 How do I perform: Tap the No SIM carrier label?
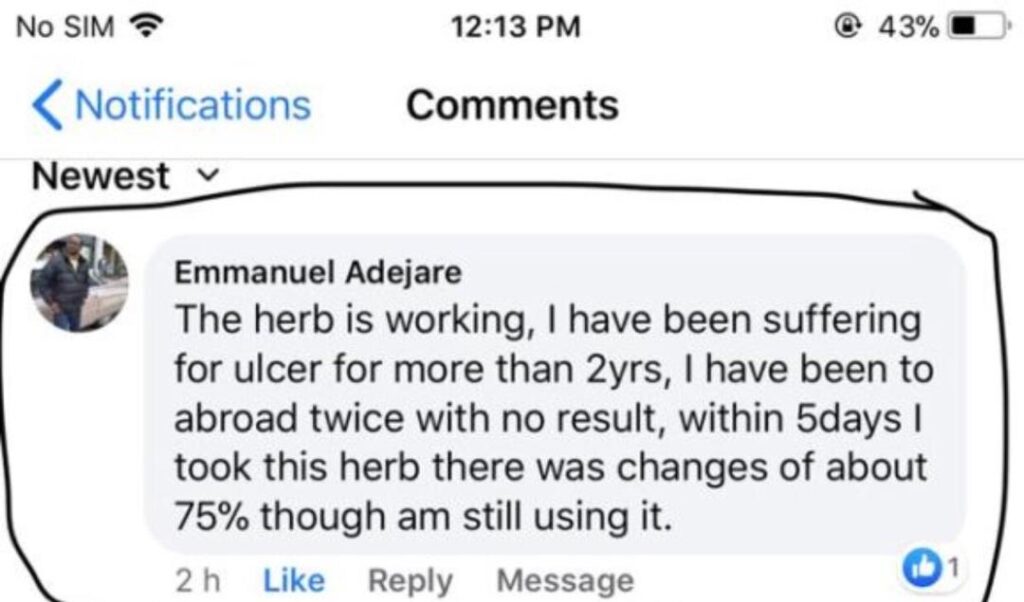tap(66, 26)
